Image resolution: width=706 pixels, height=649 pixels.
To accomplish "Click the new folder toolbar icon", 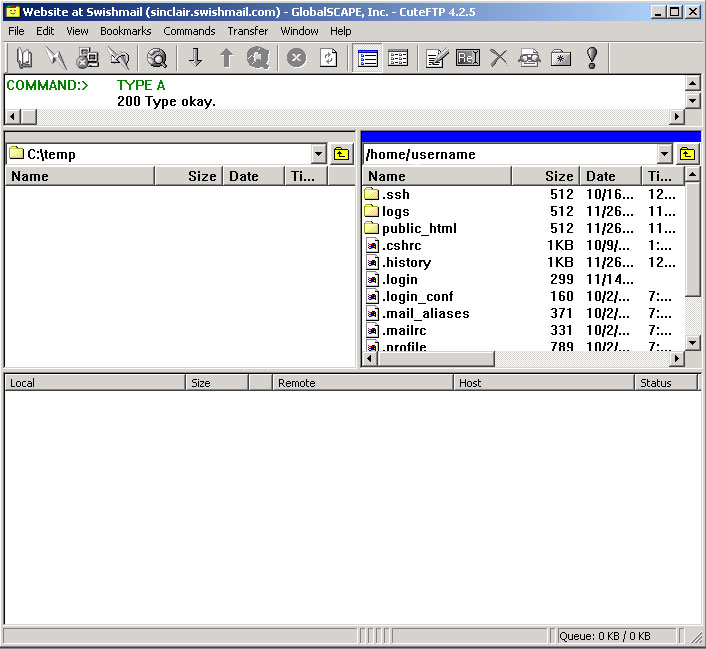I will (560, 58).
